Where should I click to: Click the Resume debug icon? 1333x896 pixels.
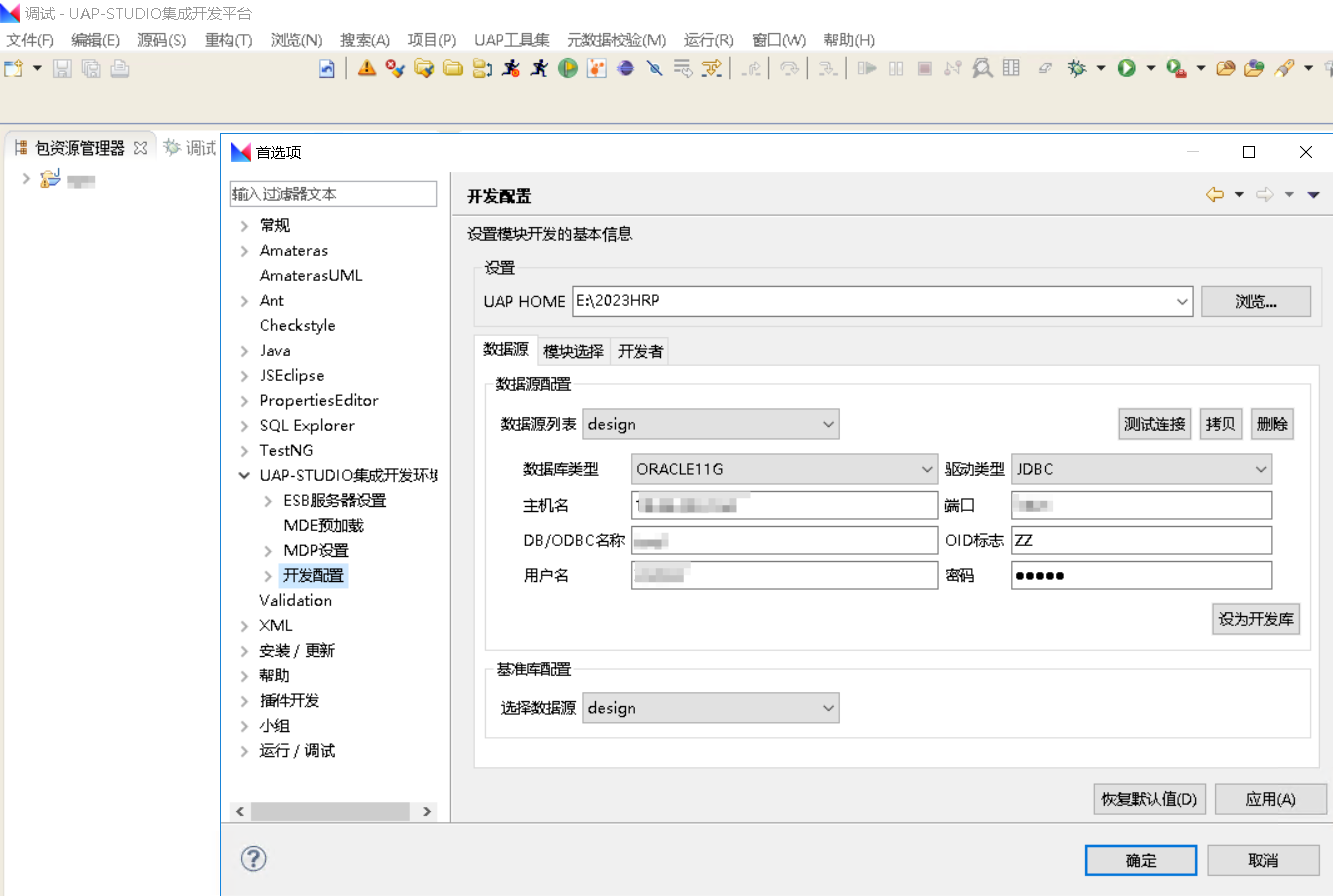(868, 68)
